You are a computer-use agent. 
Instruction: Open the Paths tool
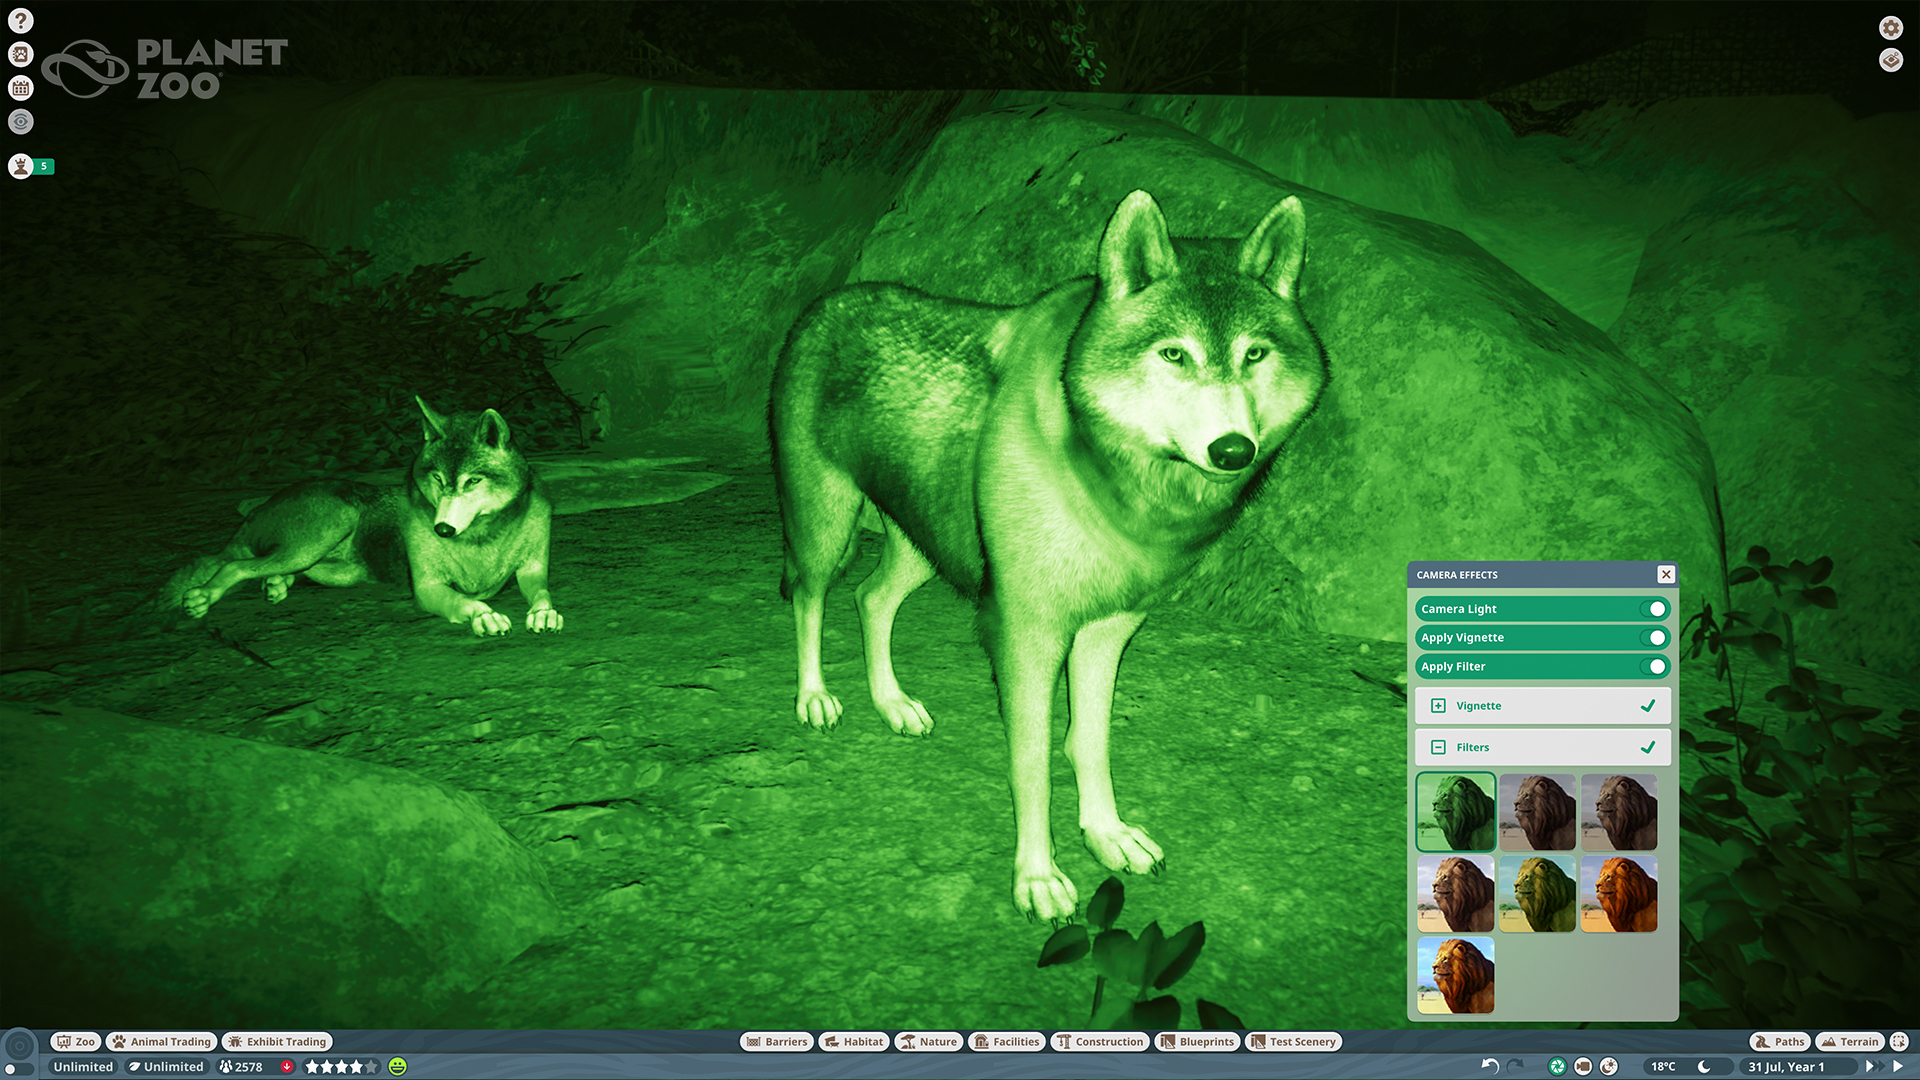click(1780, 1042)
